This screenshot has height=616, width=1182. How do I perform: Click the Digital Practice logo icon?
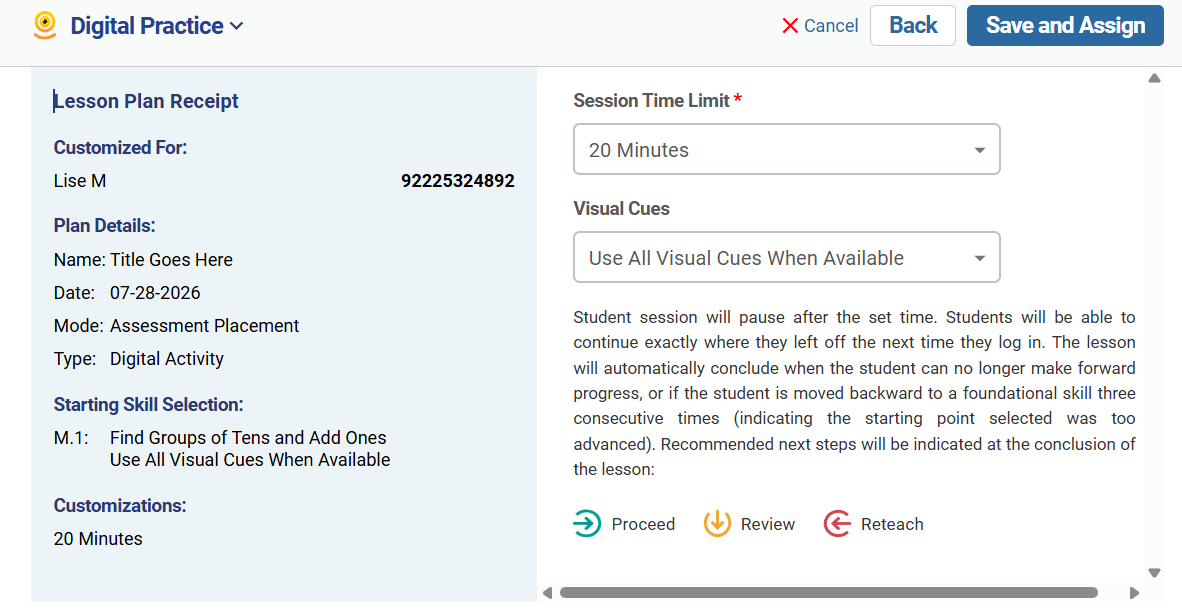point(45,26)
